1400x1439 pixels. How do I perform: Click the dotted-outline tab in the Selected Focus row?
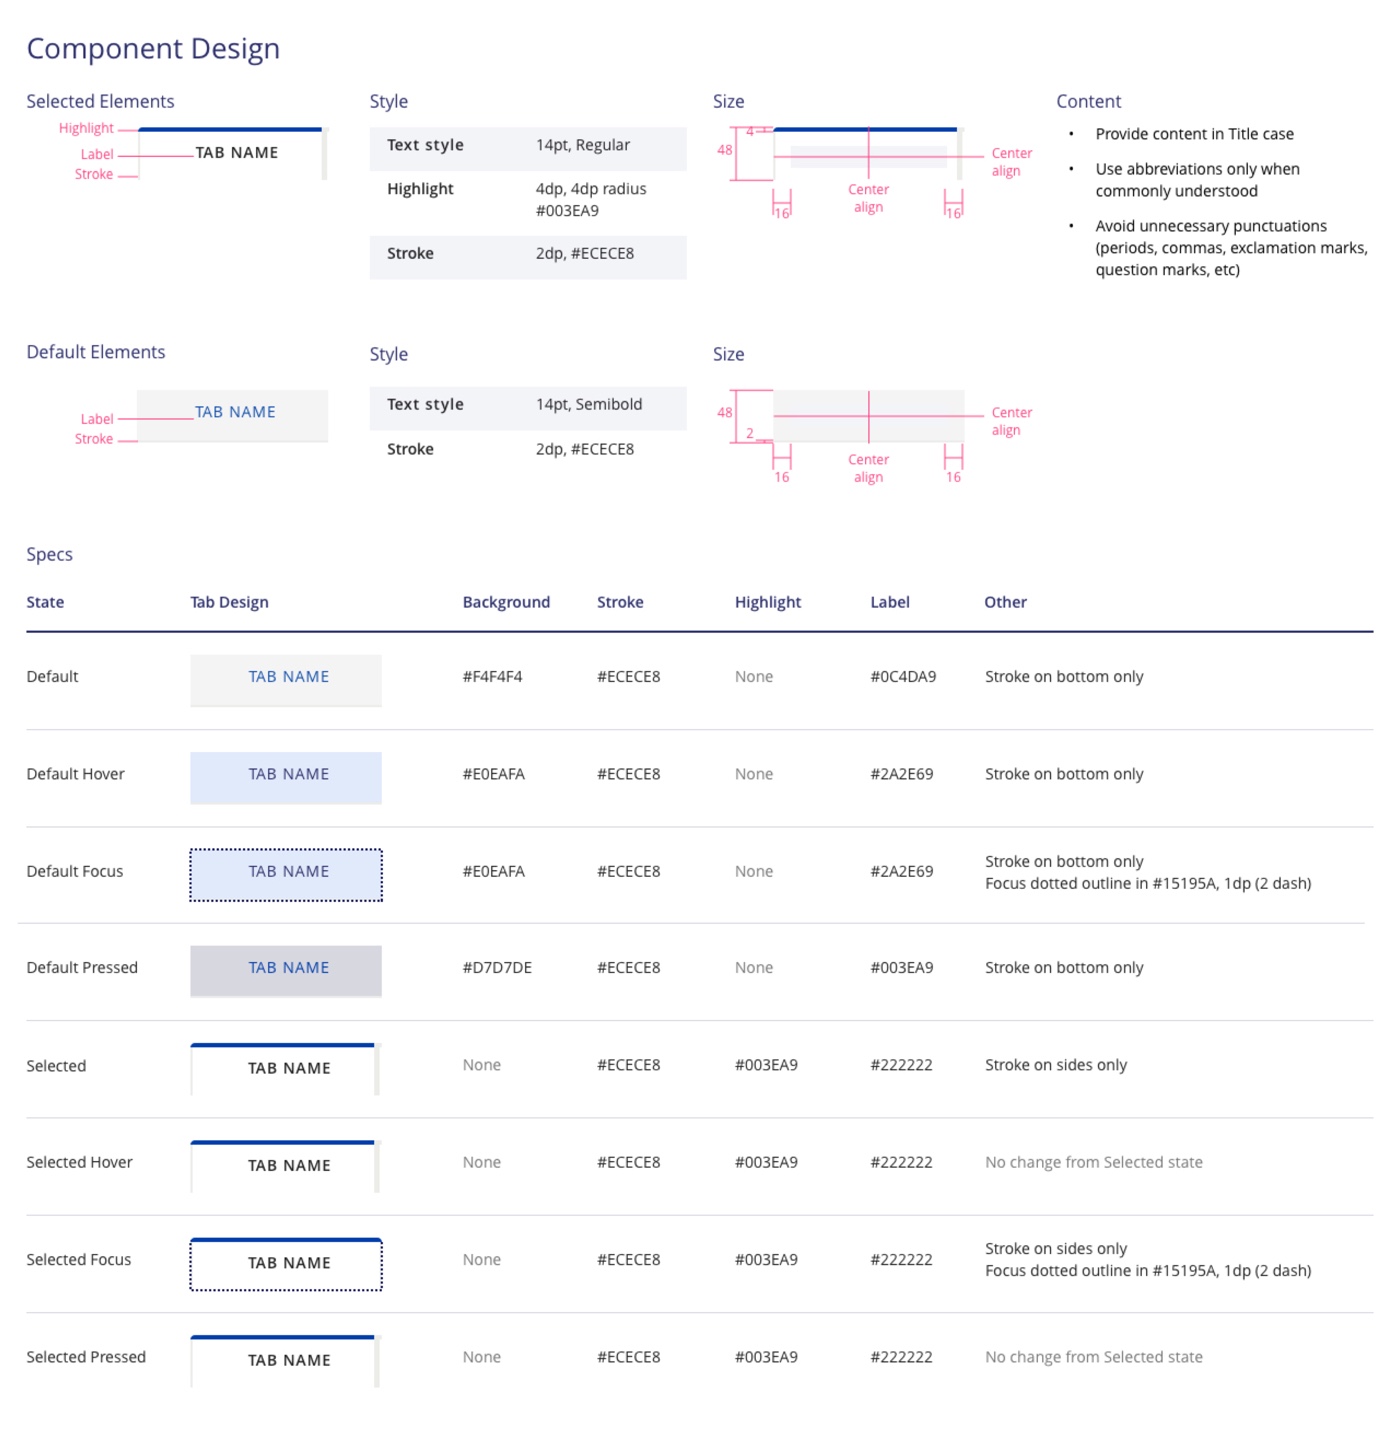(286, 1263)
